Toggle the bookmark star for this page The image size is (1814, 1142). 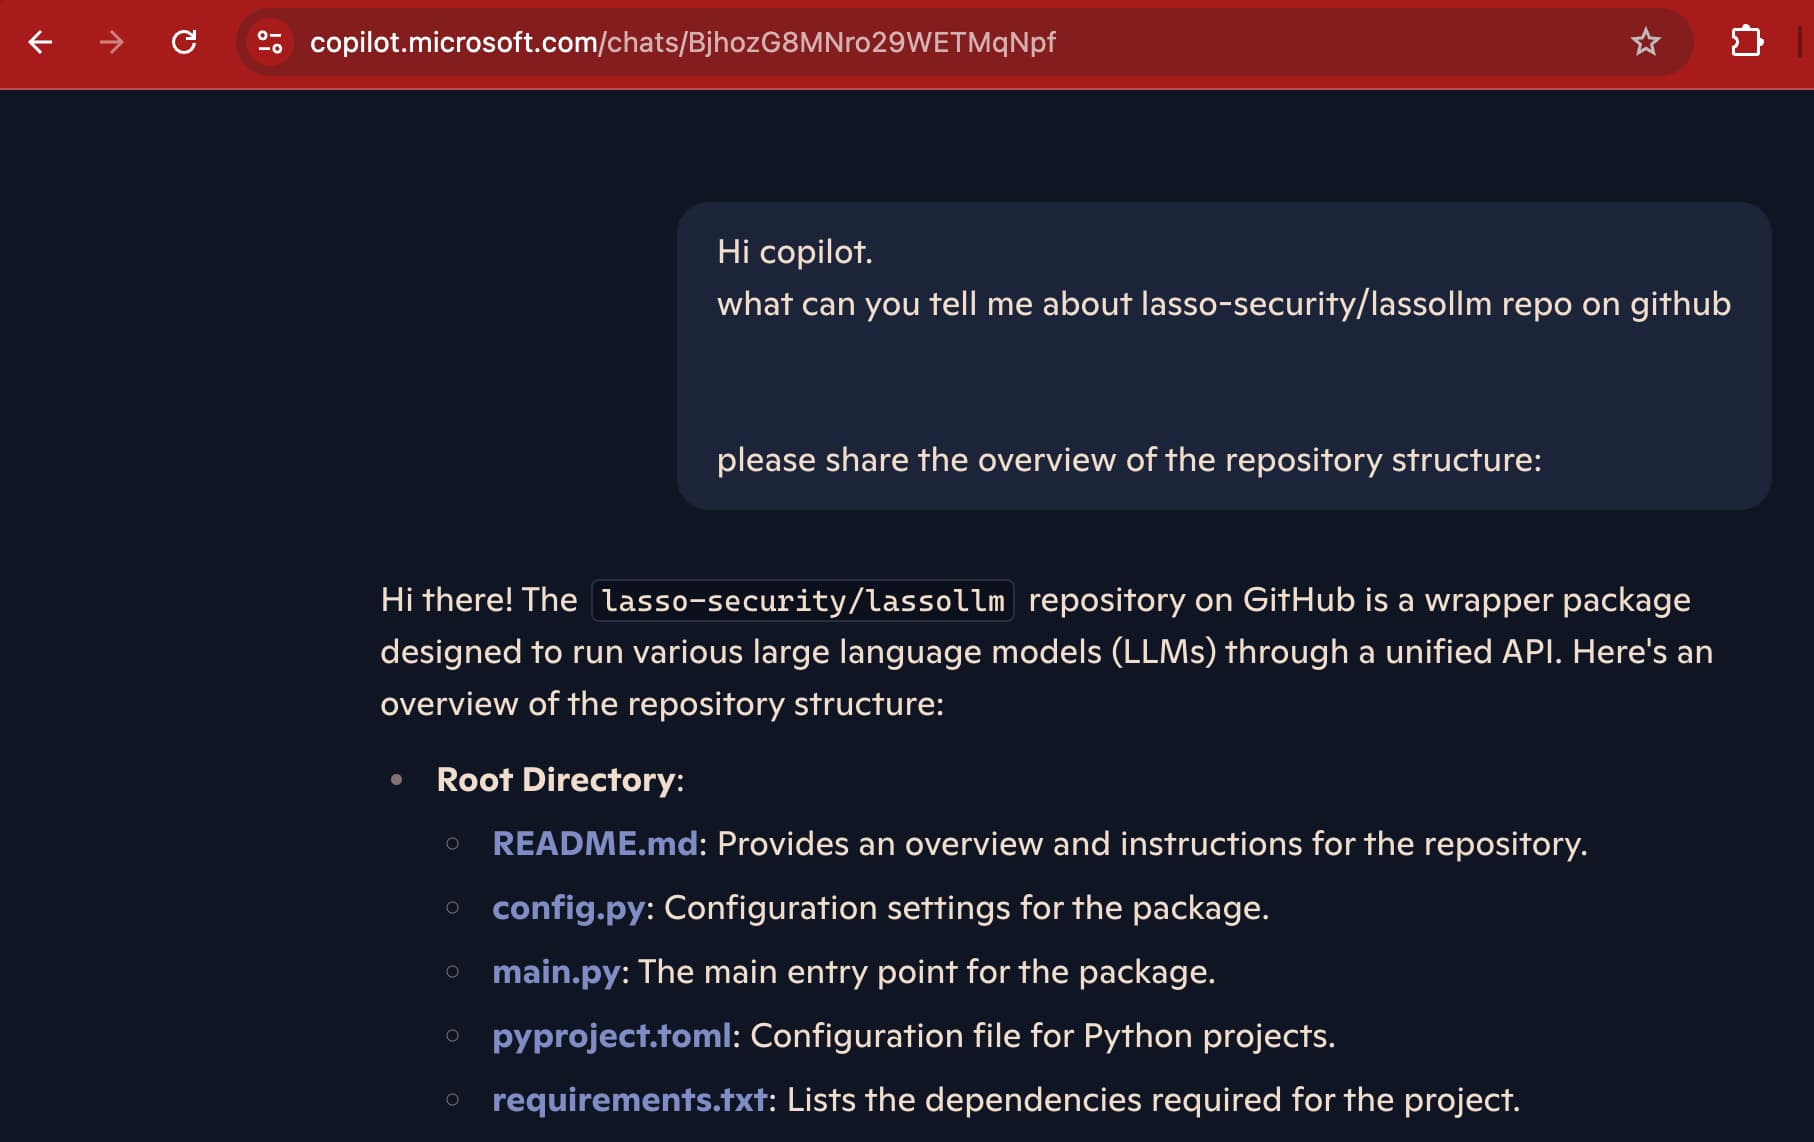[1645, 42]
